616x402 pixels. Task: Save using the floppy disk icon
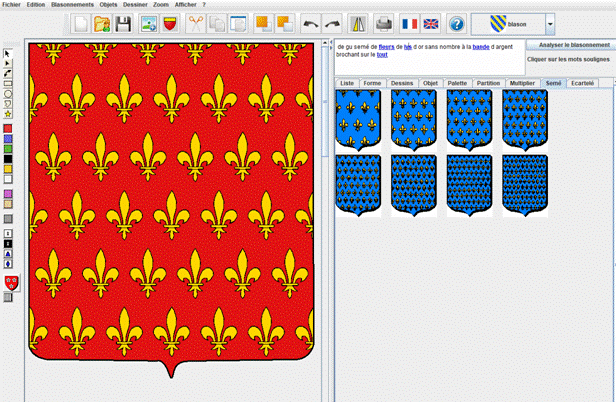coord(125,23)
